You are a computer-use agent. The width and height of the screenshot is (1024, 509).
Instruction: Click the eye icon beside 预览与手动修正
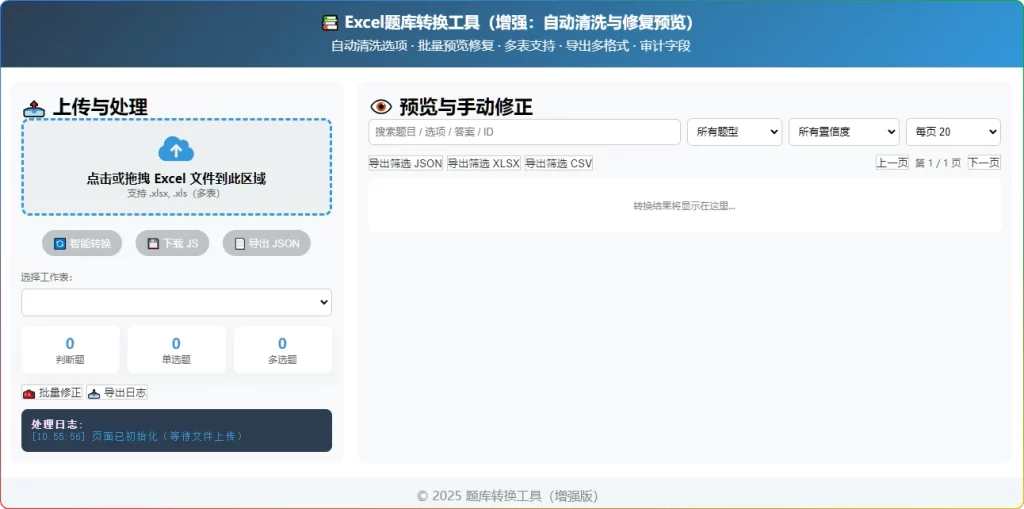[x=381, y=107]
